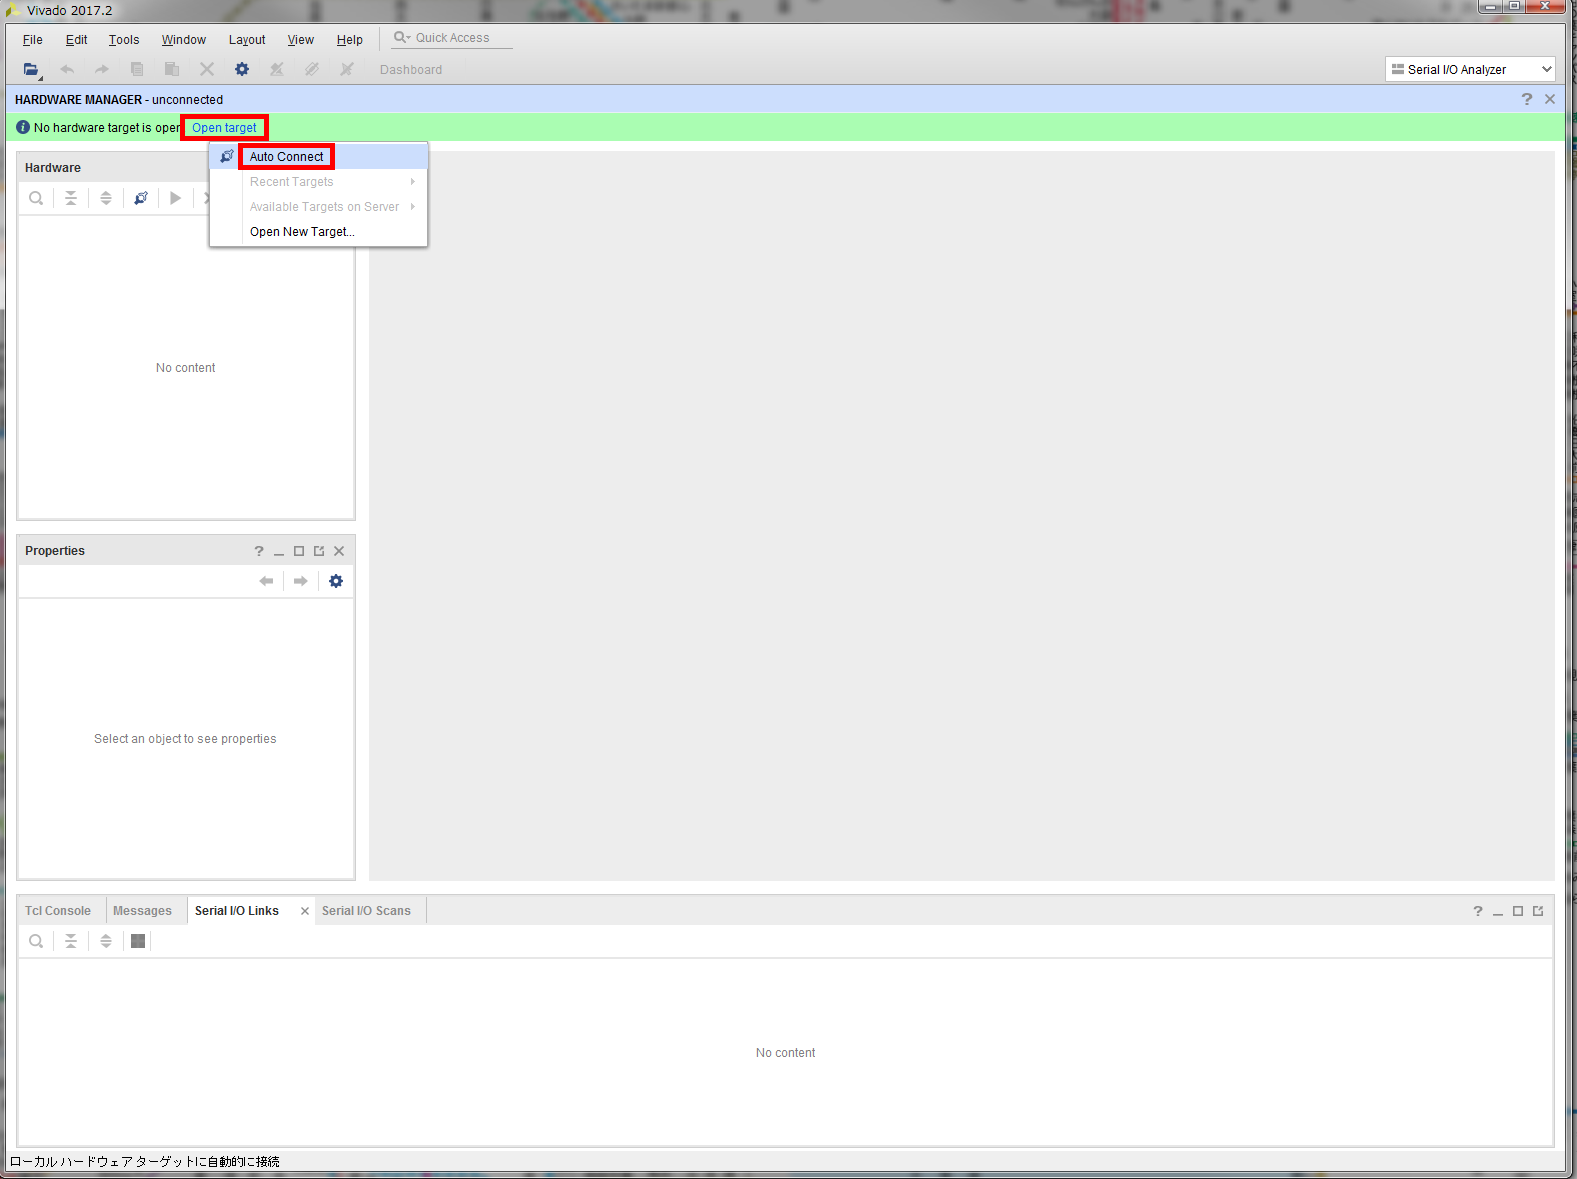1577x1179 pixels.
Task: Open Hardware Manager help question mark
Action: [x=1527, y=99]
